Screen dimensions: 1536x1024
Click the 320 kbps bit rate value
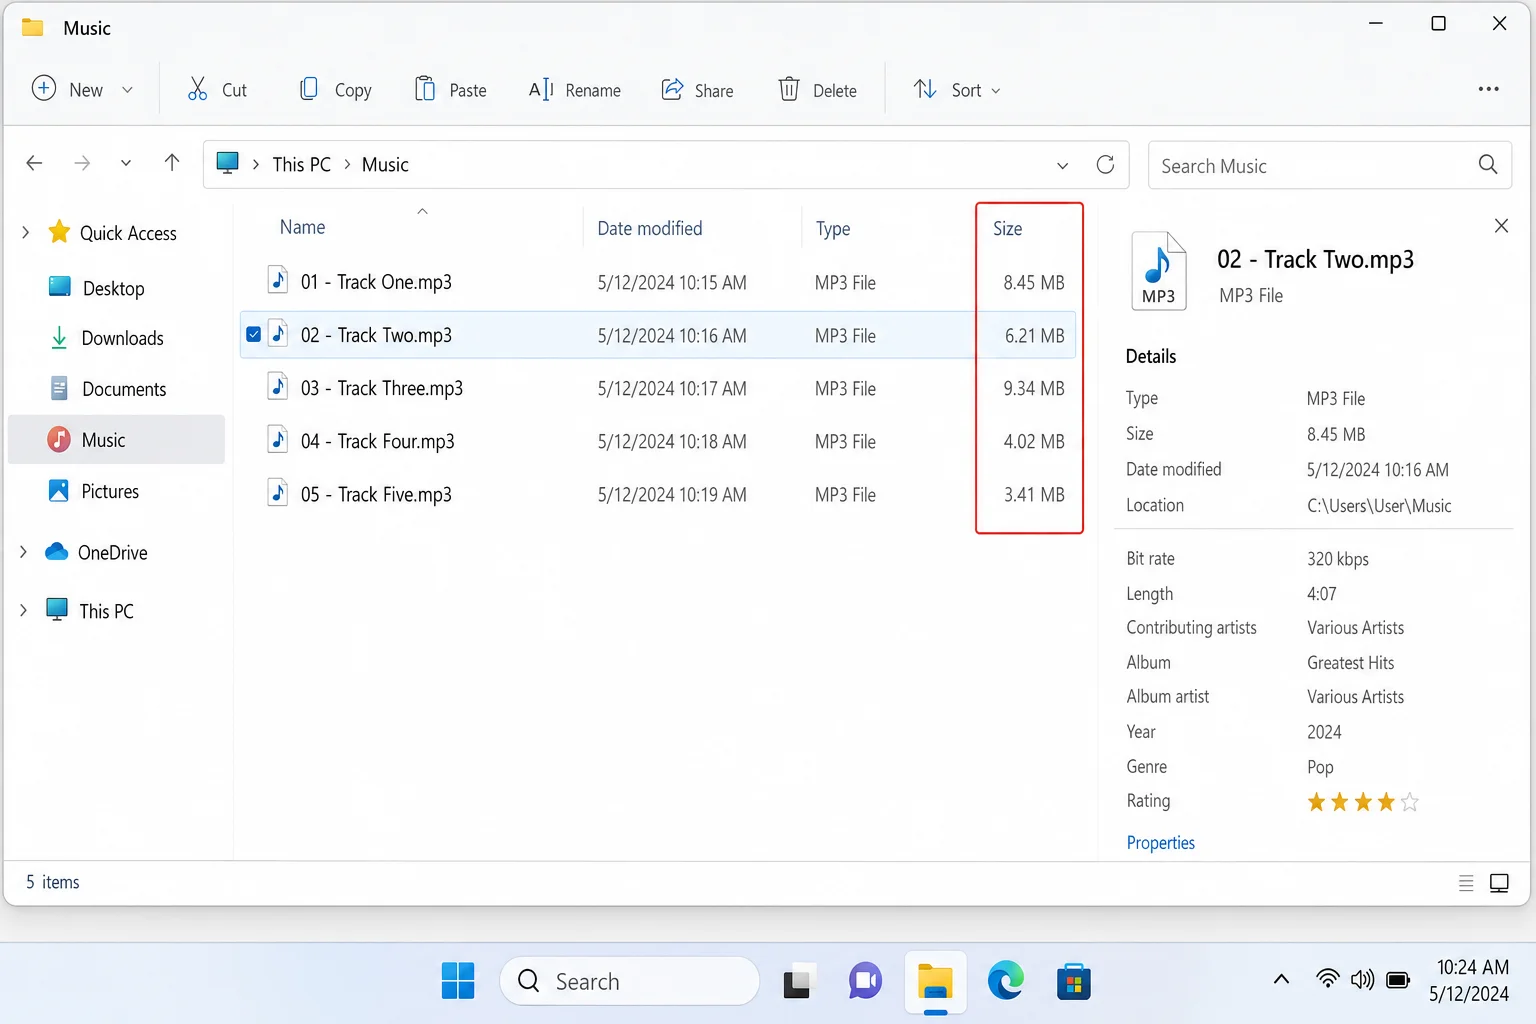(x=1337, y=559)
